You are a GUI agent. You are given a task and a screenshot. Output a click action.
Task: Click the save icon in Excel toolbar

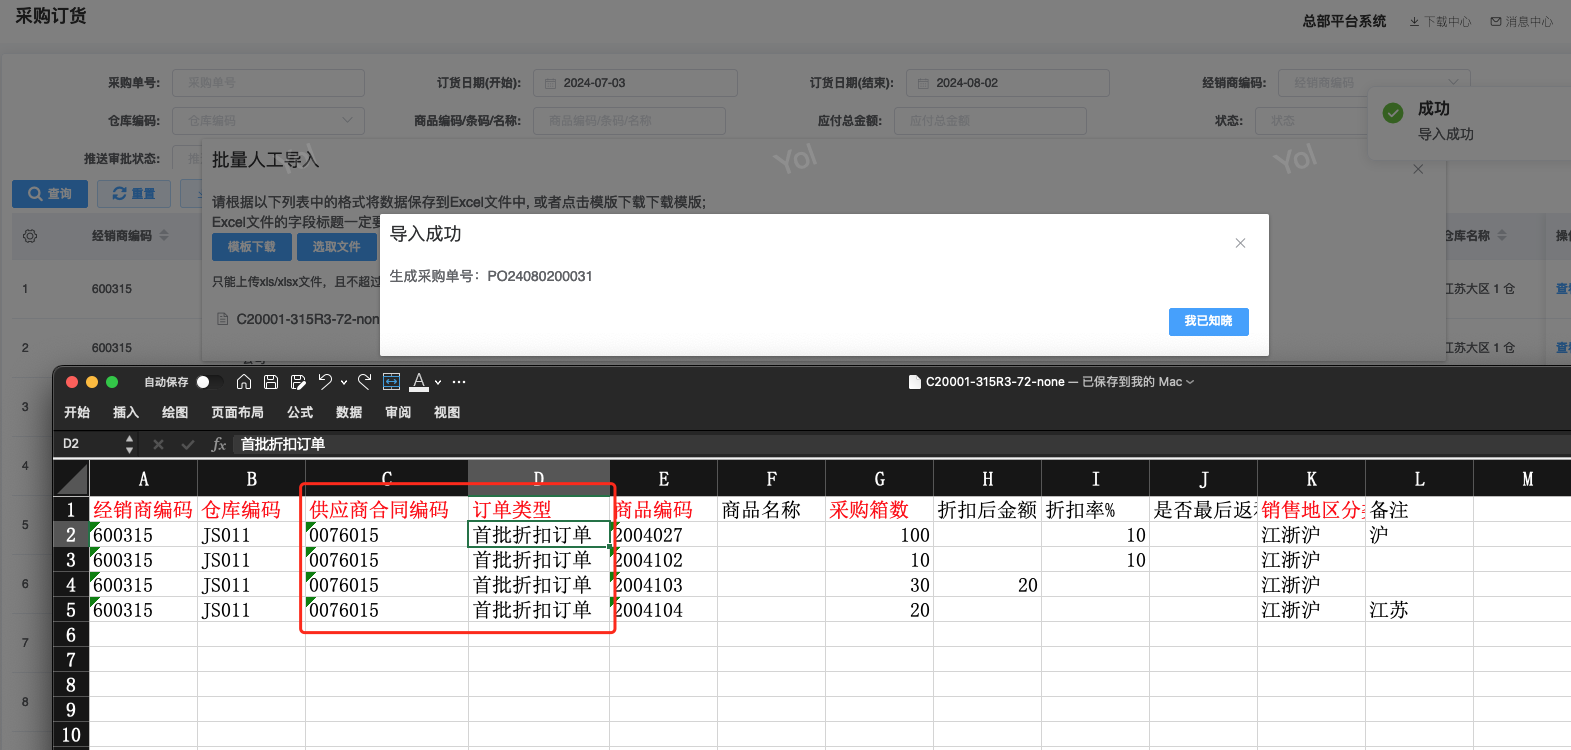click(x=271, y=382)
